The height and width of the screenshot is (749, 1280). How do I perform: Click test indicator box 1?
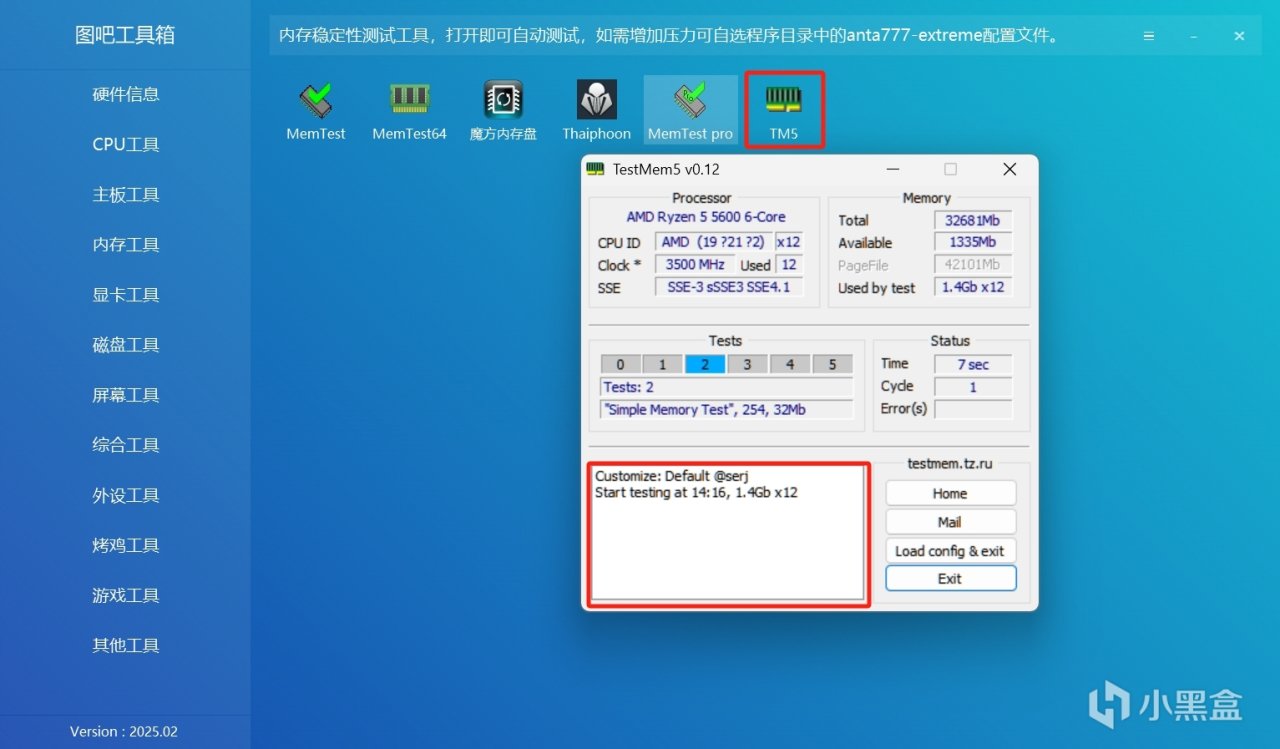tap(663, 364)
